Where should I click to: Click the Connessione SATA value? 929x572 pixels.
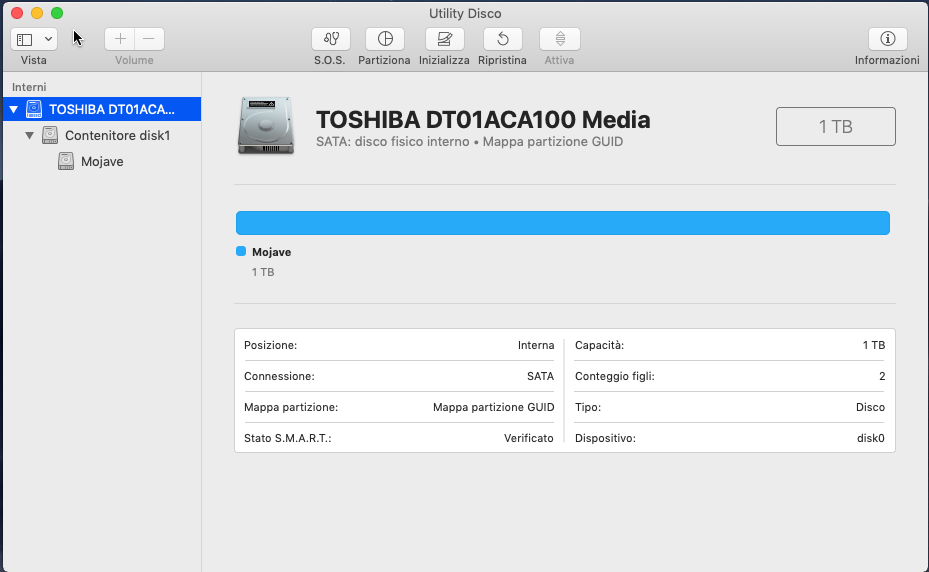click(540, 376)
